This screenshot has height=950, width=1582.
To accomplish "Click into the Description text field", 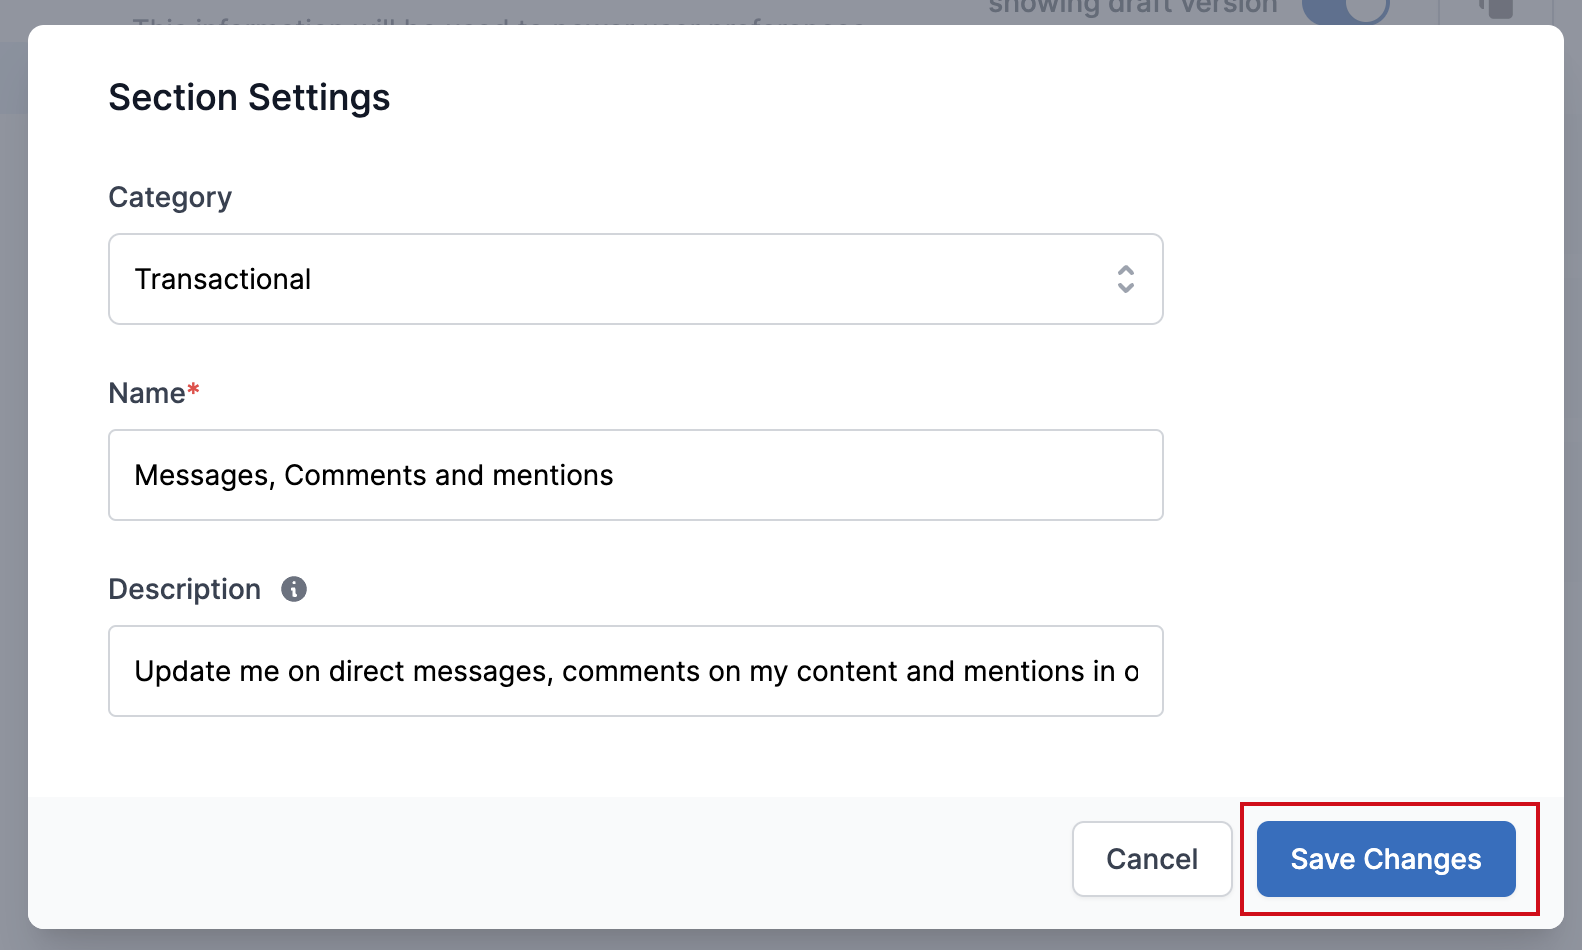I will coord(635,671).
